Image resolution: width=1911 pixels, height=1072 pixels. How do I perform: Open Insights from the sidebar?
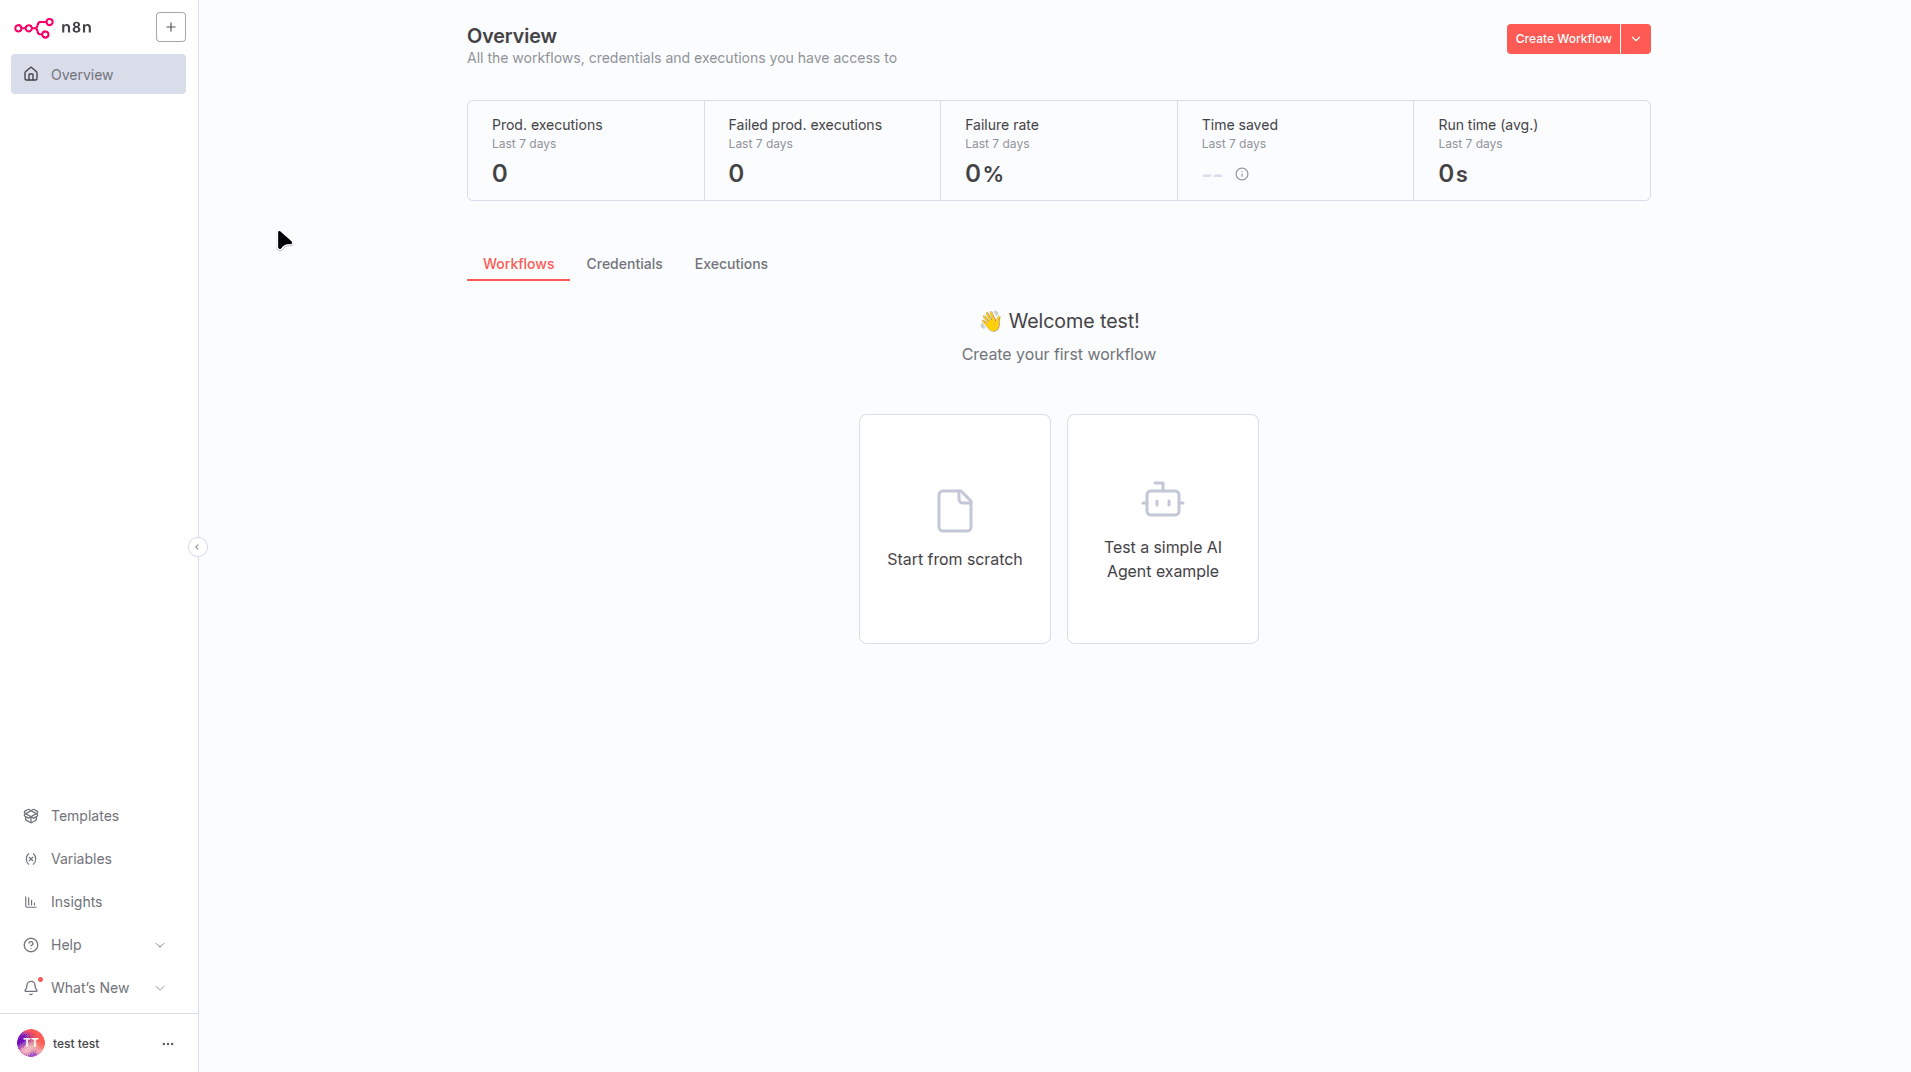(x=76, y=902)
